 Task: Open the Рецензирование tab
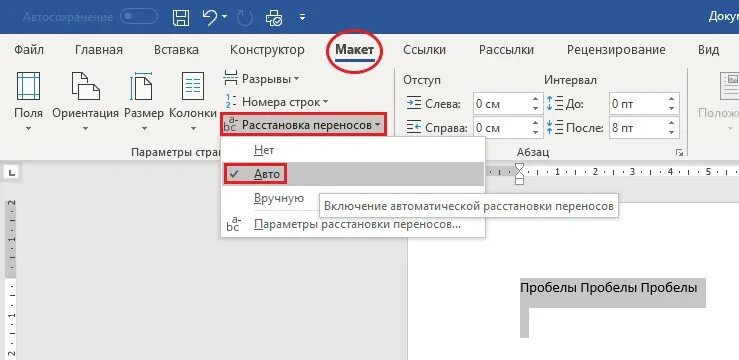pos(616,50)
